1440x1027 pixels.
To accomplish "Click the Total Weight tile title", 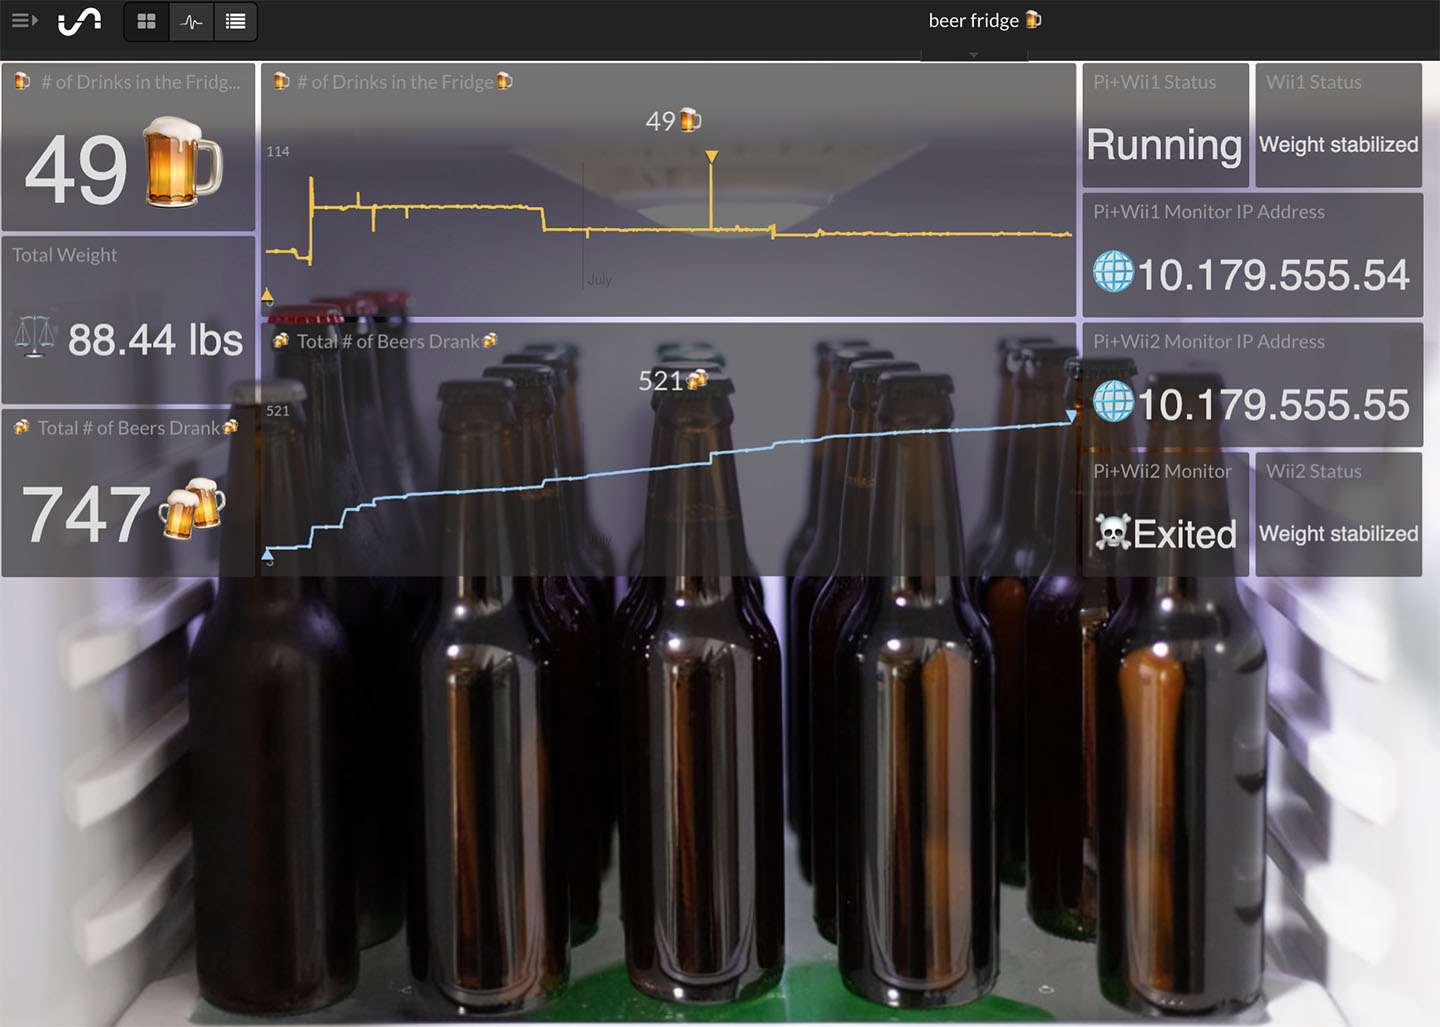I will coord(64,255).
